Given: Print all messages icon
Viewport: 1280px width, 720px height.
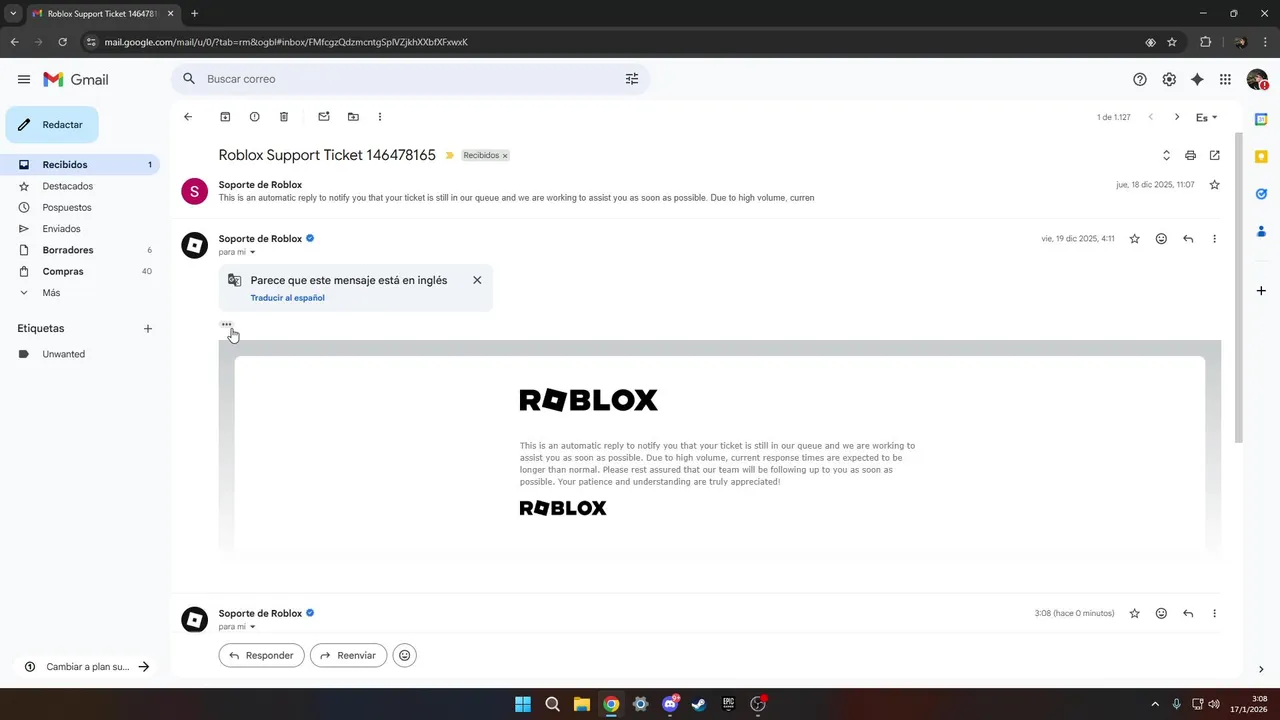Looking at the screenshot, I should [x=1190, y=155].
